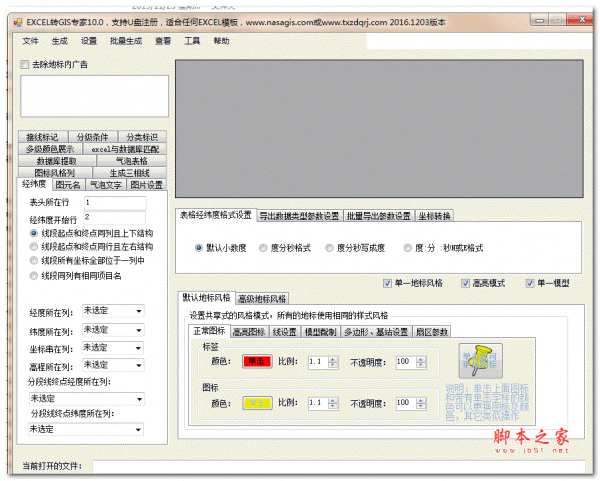
Task: Open the 高亮图标 tab
Action: click(249, 332)
